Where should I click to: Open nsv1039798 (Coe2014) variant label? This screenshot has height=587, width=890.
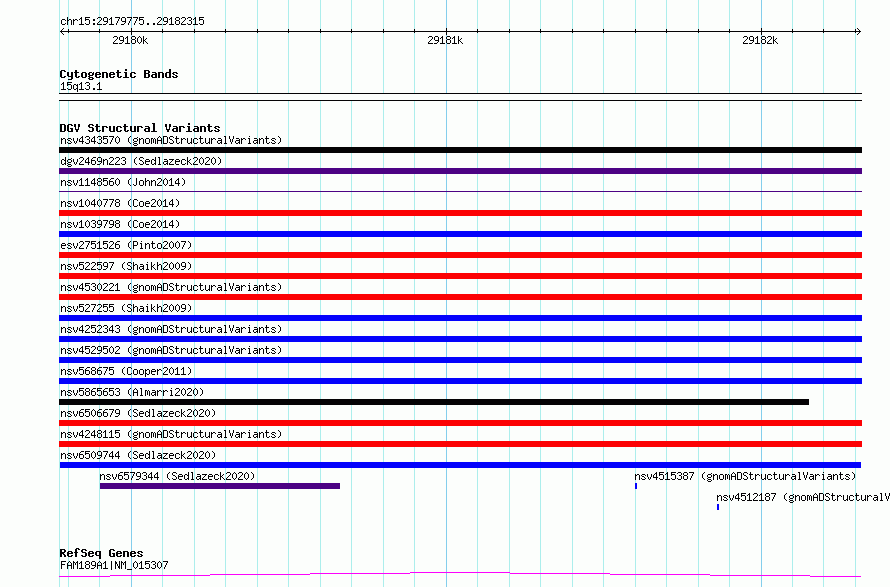(120, 224)
